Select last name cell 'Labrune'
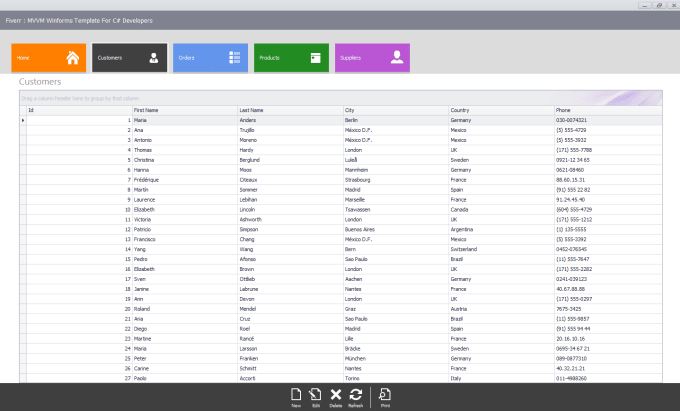The image size is (680, 411). pos(291,289)
